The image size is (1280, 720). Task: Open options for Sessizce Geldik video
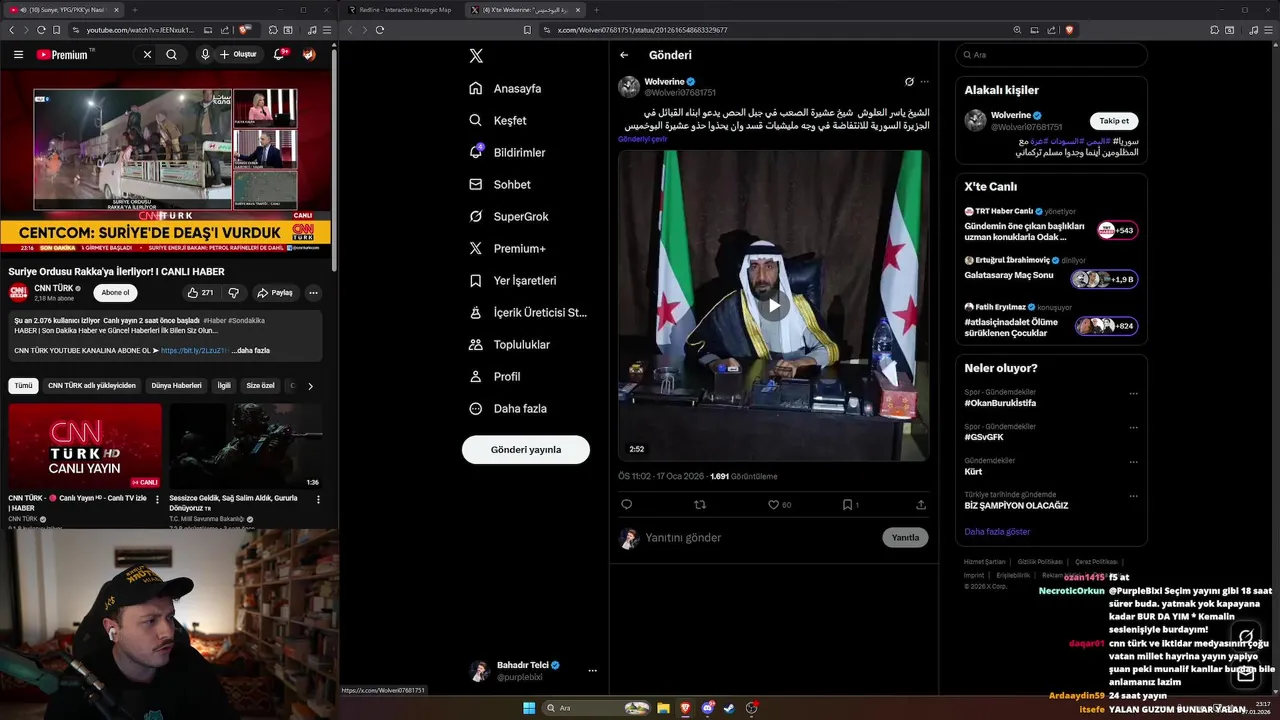click(318, 499)
